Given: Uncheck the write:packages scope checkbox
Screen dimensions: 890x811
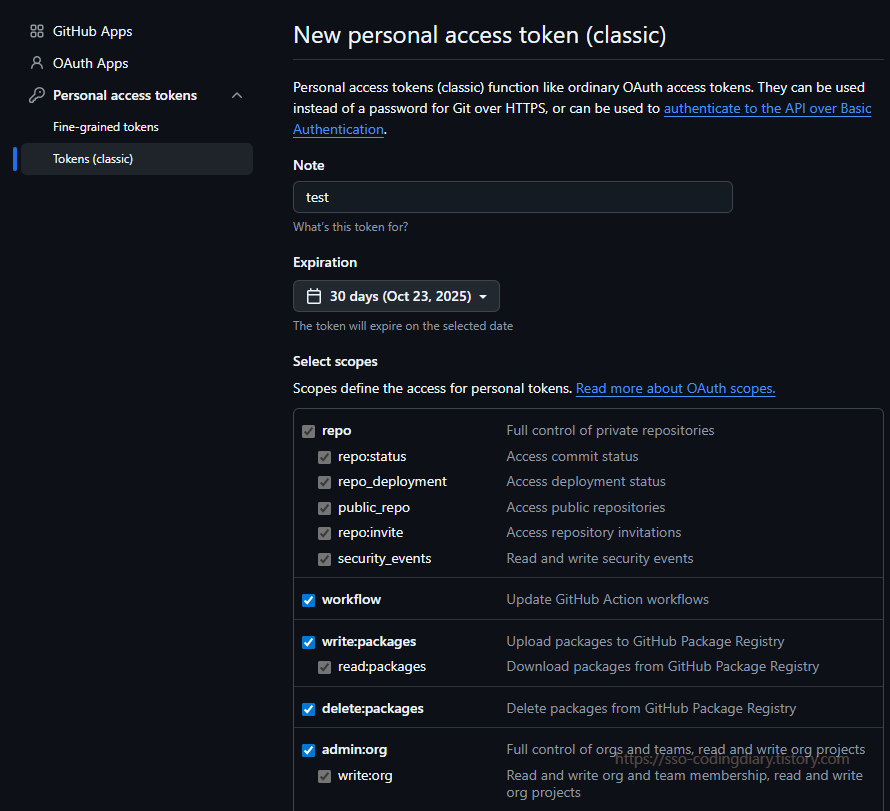Looking at the screenshot, I should pyautogui.click(x=308, y=642).
